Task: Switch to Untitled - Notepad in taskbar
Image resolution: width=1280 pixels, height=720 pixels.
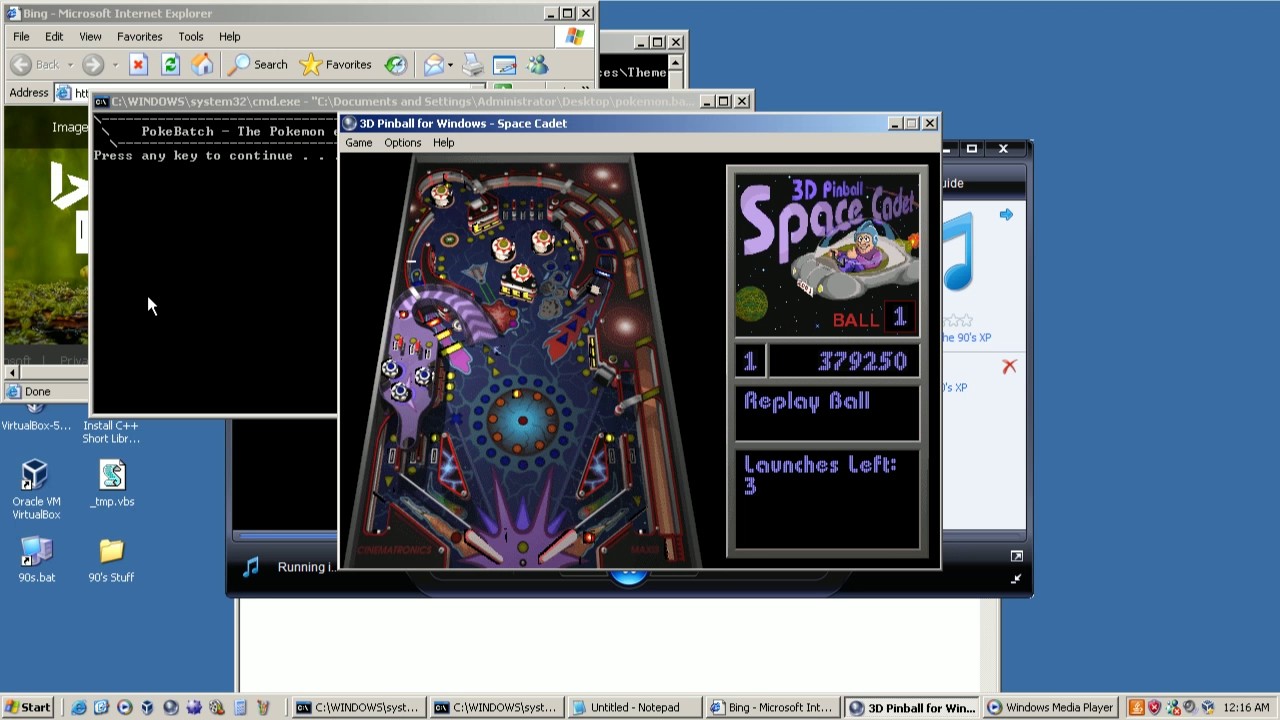Action: 634,707
